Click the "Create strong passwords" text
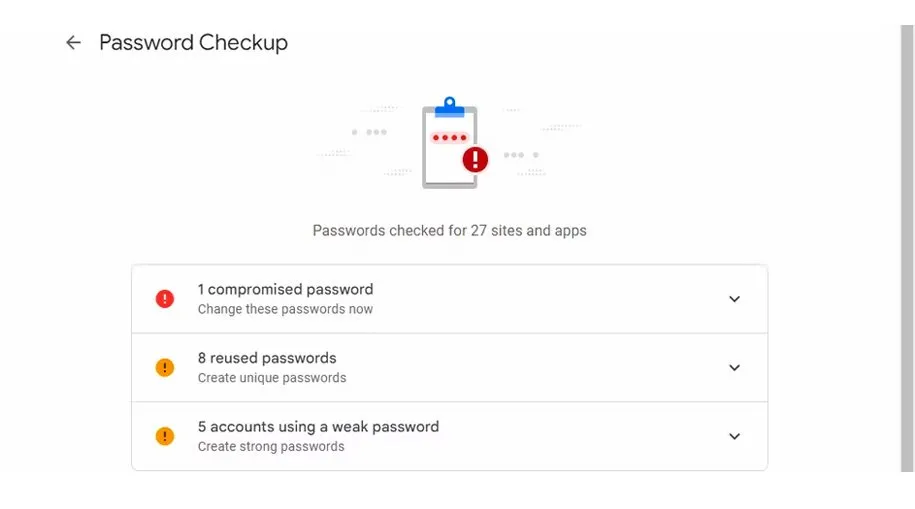 point(271,447)
